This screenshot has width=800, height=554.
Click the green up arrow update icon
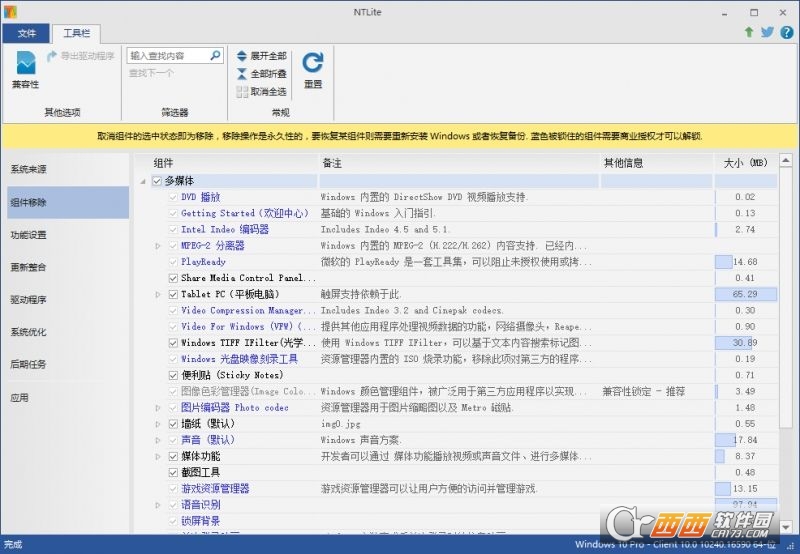click(x=748, y=32)
